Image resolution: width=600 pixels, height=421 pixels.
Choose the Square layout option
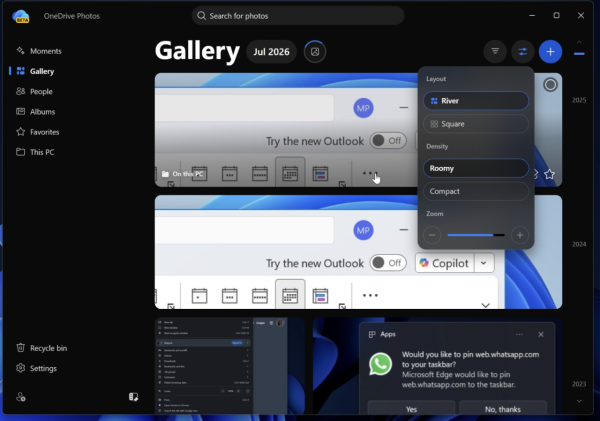pyautogui.click(x=476, y=124)
